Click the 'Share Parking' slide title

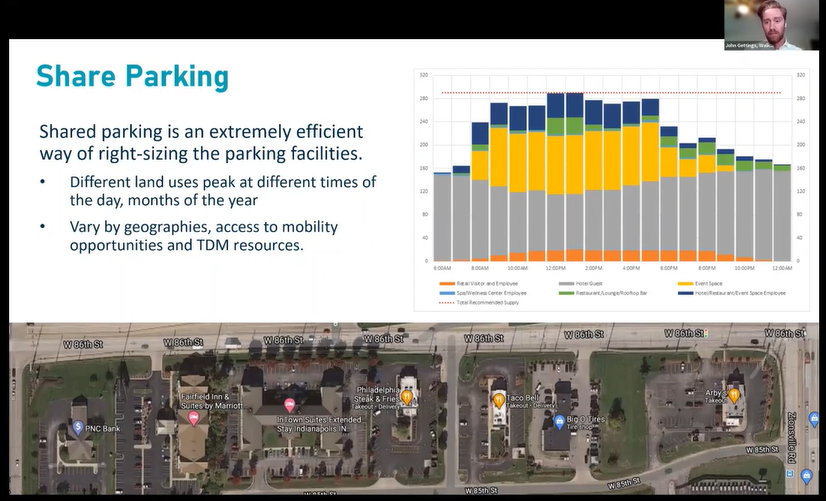point(132,77)
